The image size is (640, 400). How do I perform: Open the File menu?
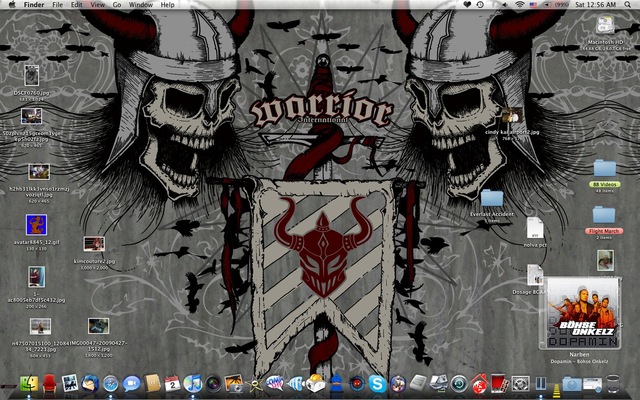pos(58,4)
